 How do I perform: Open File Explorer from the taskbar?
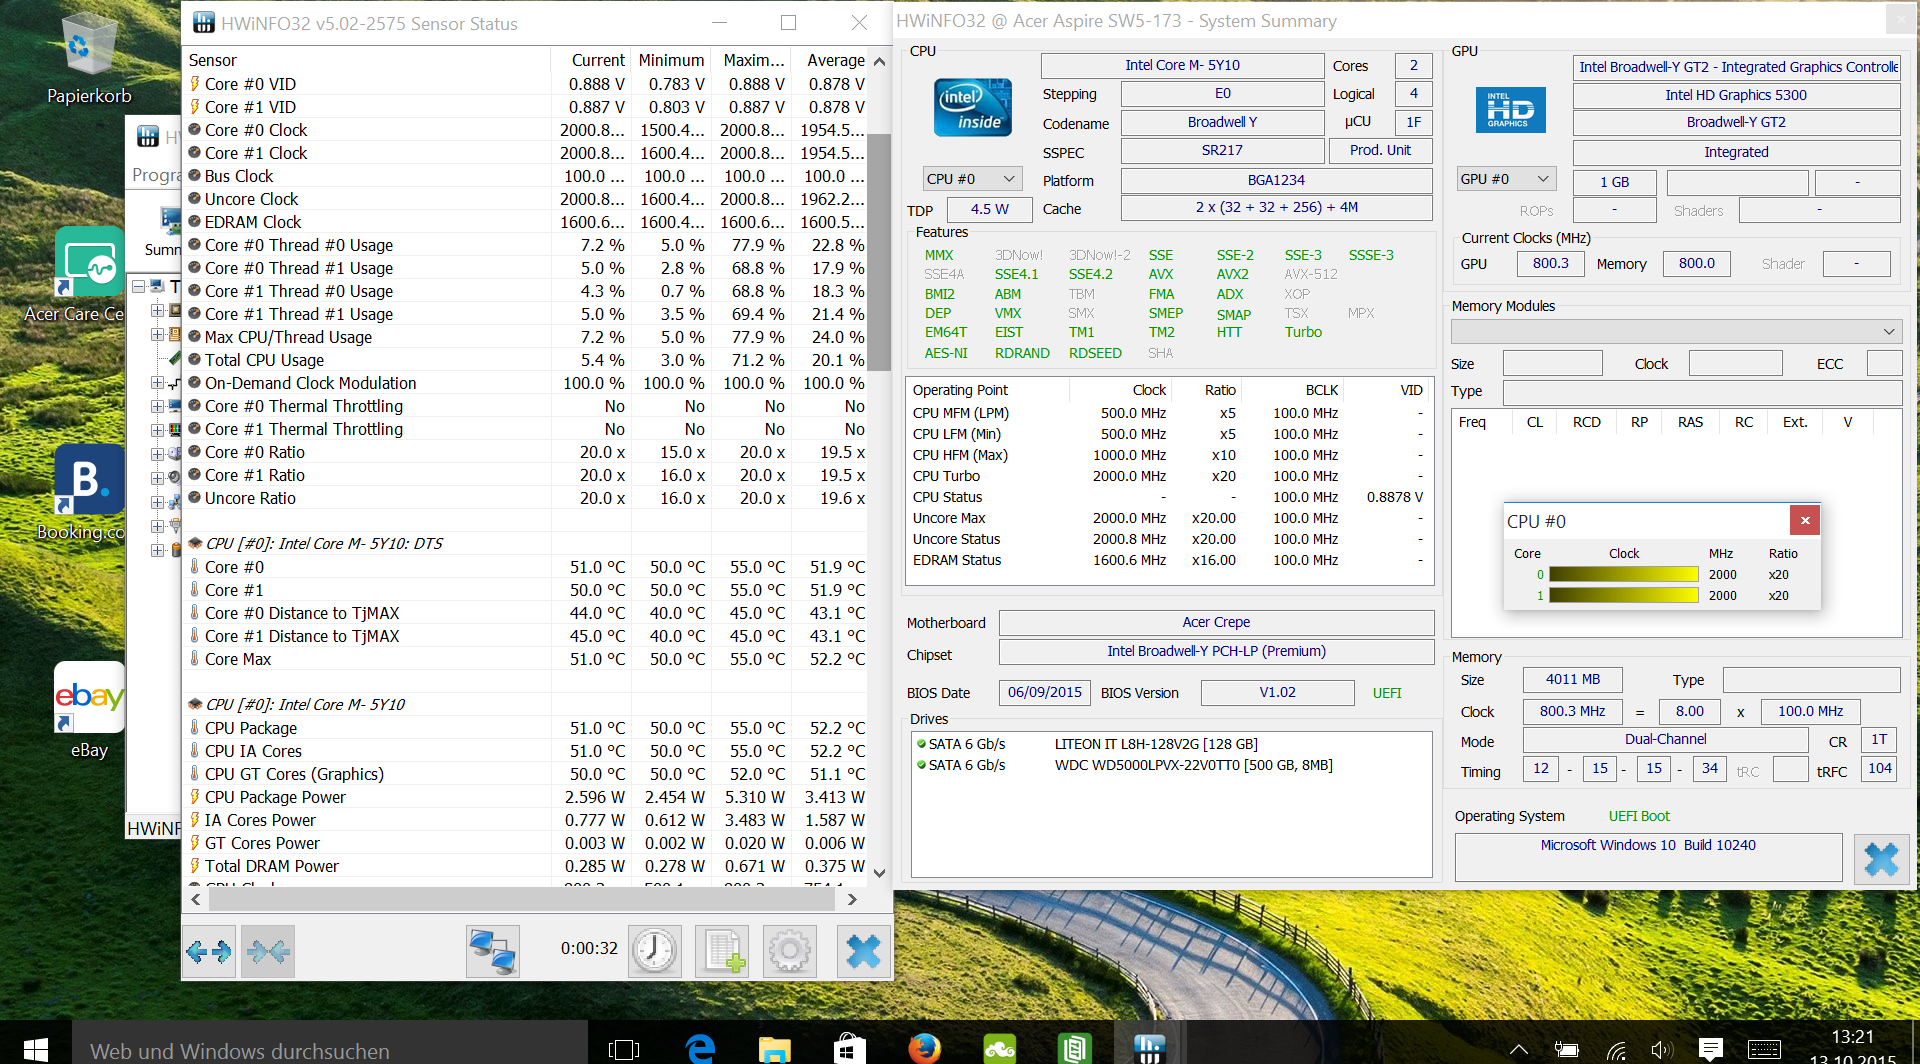[x=774, y=1049]
